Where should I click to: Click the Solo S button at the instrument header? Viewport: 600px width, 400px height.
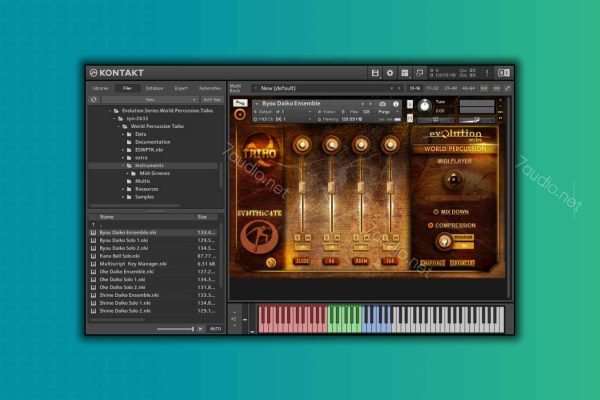410,104
